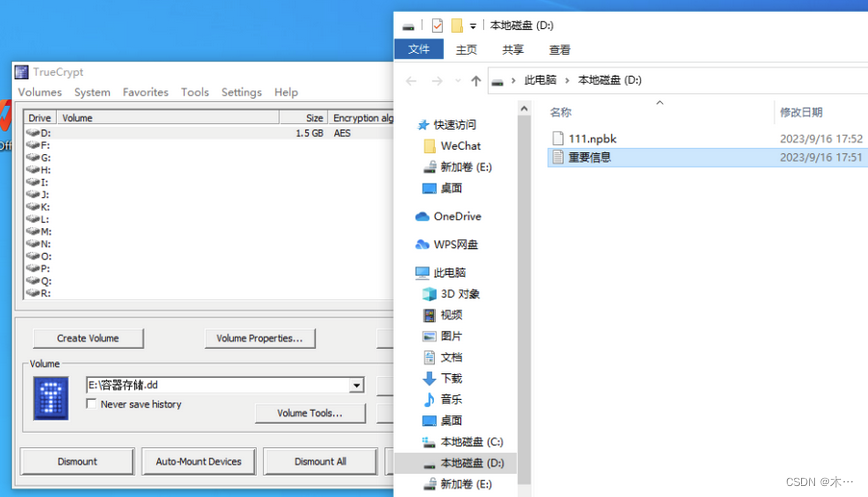The height and width of the screenshot is (497, 868).
Task: Open TrueCrypt Settings menu
Action: (241, 92)
